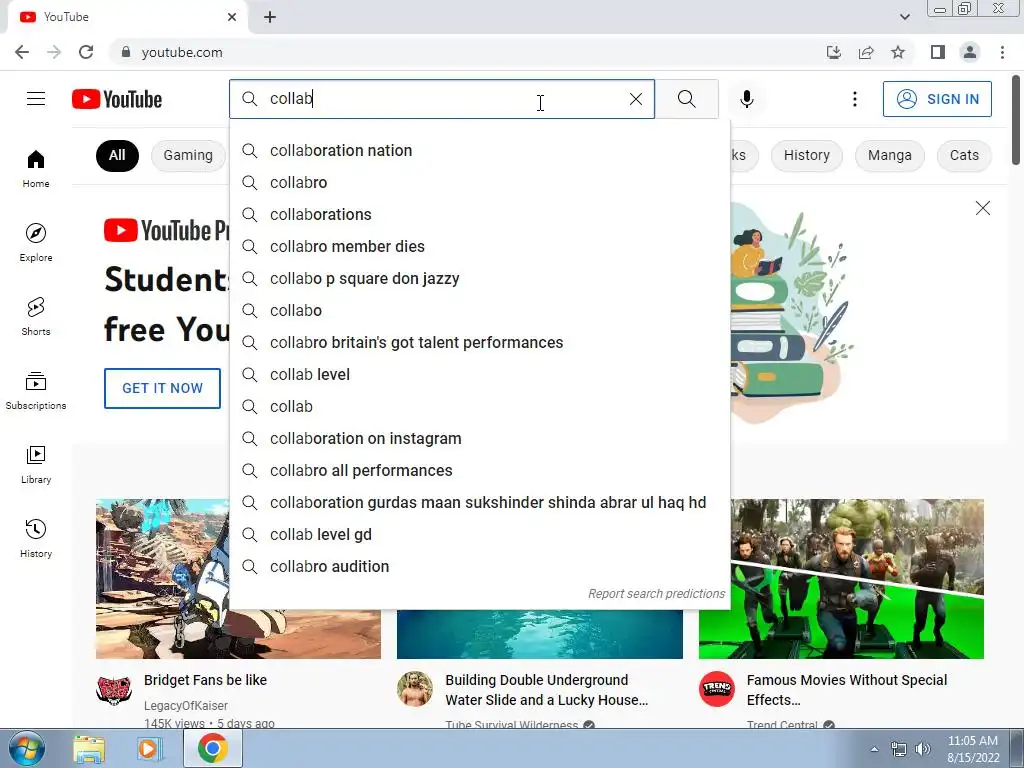1024x768 pixels.
Task: Choose suggestion 'collaborations'
Action: [480, 215]
